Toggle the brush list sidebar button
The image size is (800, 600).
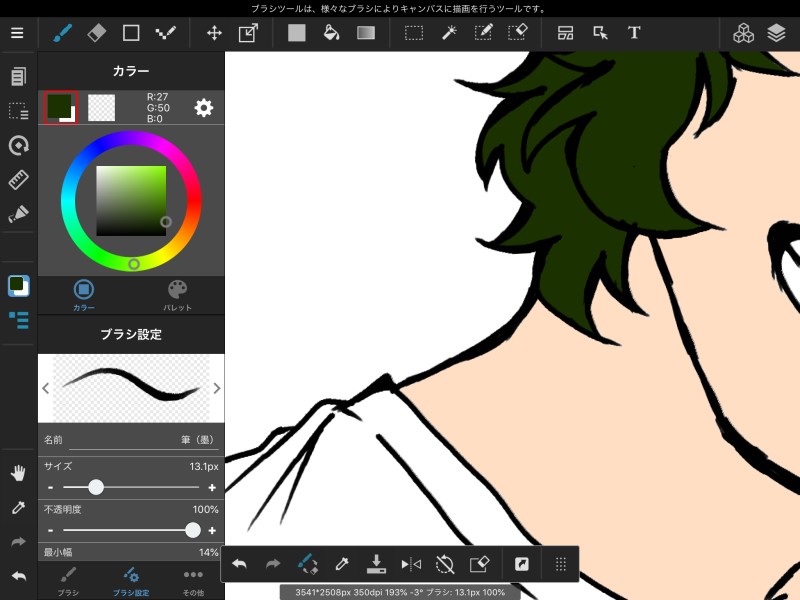point(18,320)
